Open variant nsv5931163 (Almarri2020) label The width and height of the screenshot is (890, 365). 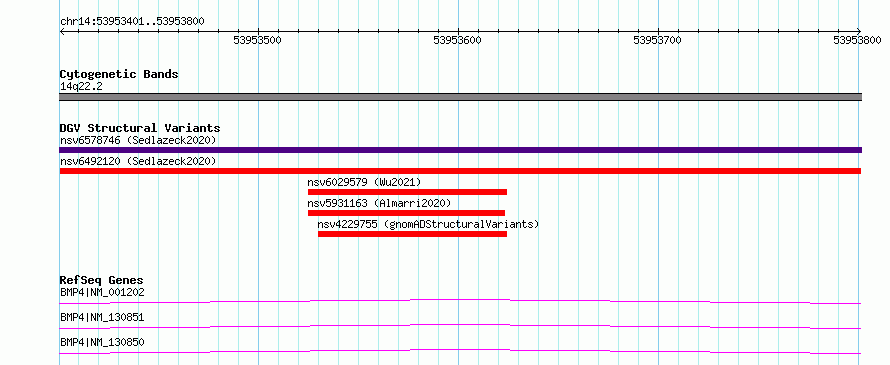point(379,203)
